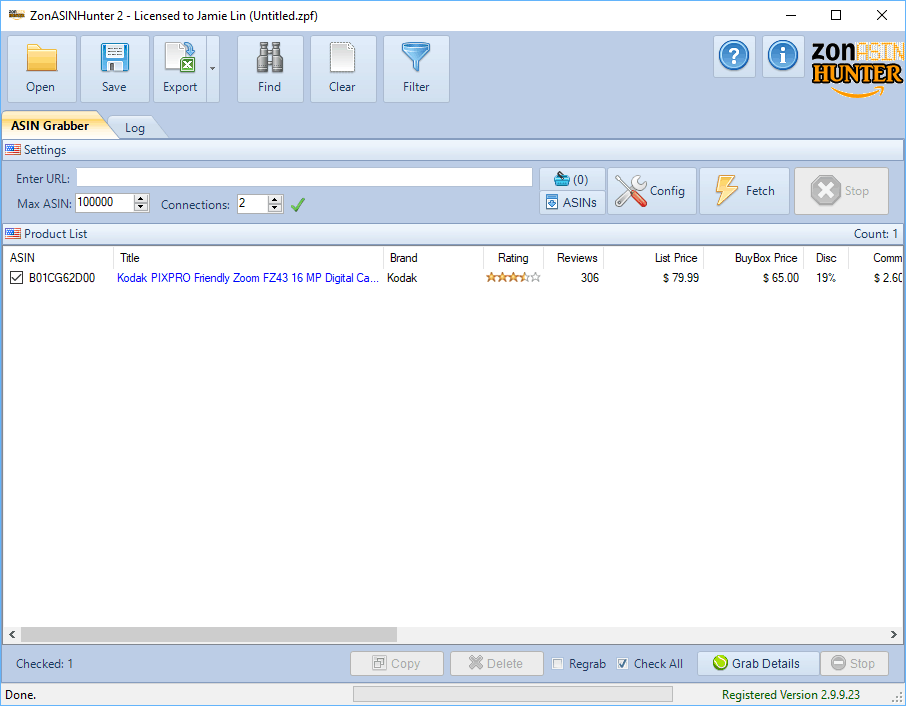Click the Kodak brand cell
Viewport: 907px width, 706px height.
[x=402, y=278]
